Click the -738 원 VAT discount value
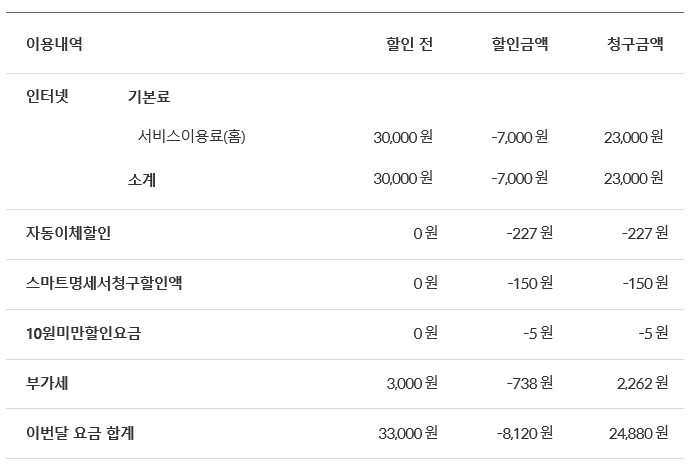 [532, 383]
